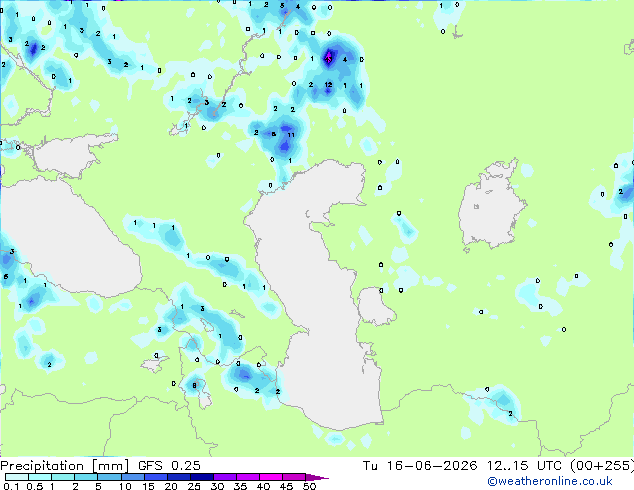The height and width of the screenshot is (490, 634).
Task: Click the legend label '0.1'
Action: (x=11, y=486)
